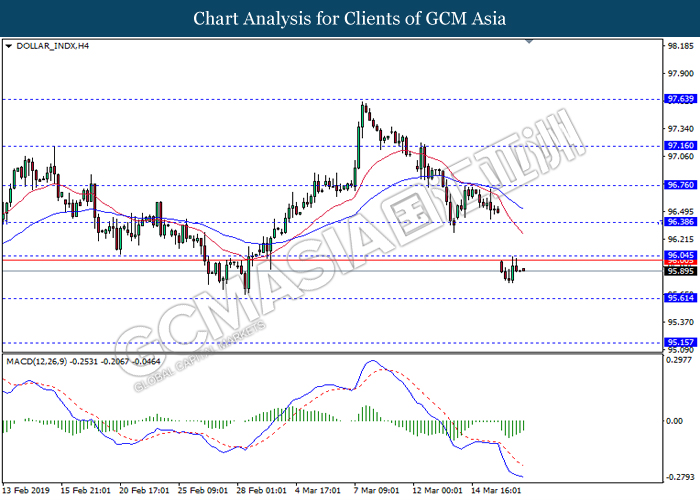Select the 96.386 price level label
The width and height of the screenshot is (700, 500).
(x=680, y=222)
